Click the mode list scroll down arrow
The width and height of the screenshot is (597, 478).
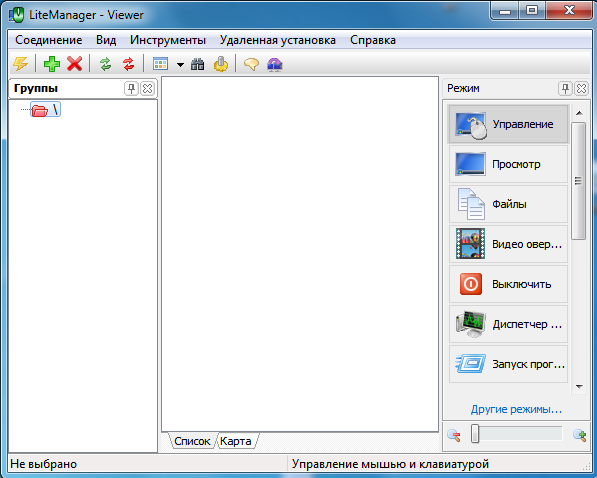(579, 387)
